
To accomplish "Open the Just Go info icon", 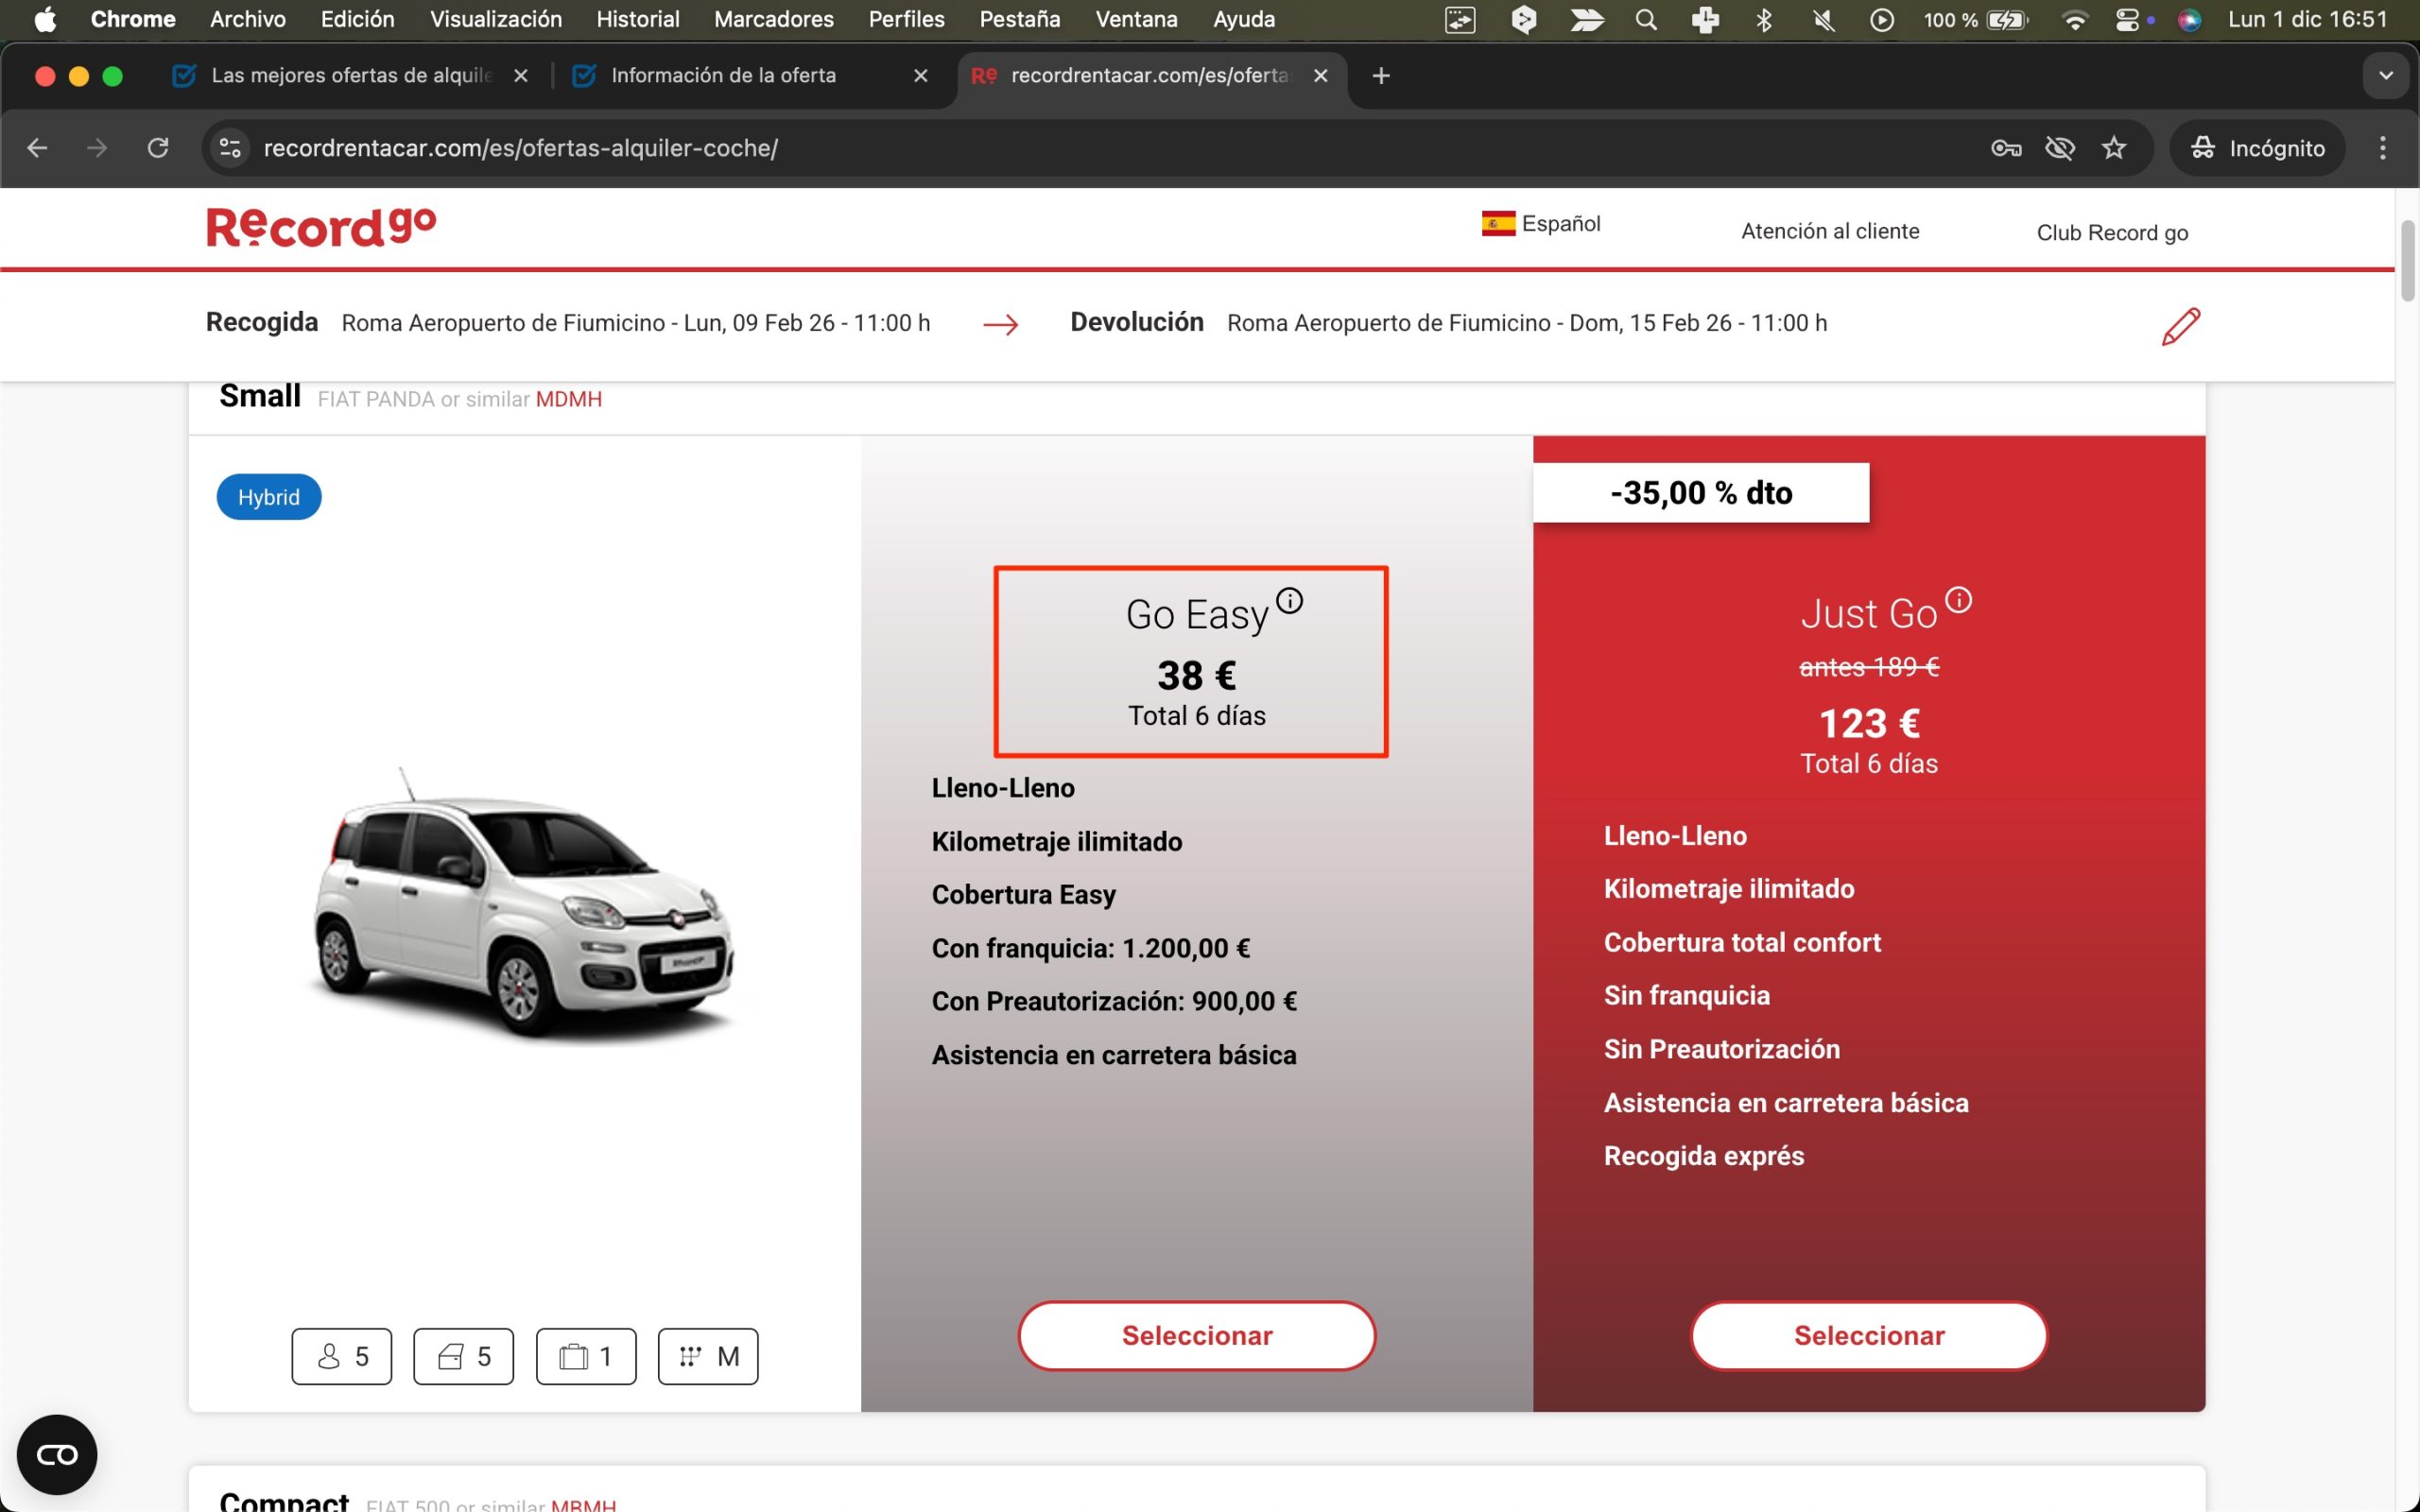I will pos(1958,600).
